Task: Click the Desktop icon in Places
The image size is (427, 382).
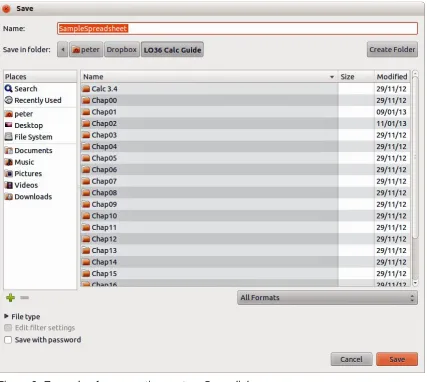Action: coord(9,125)
